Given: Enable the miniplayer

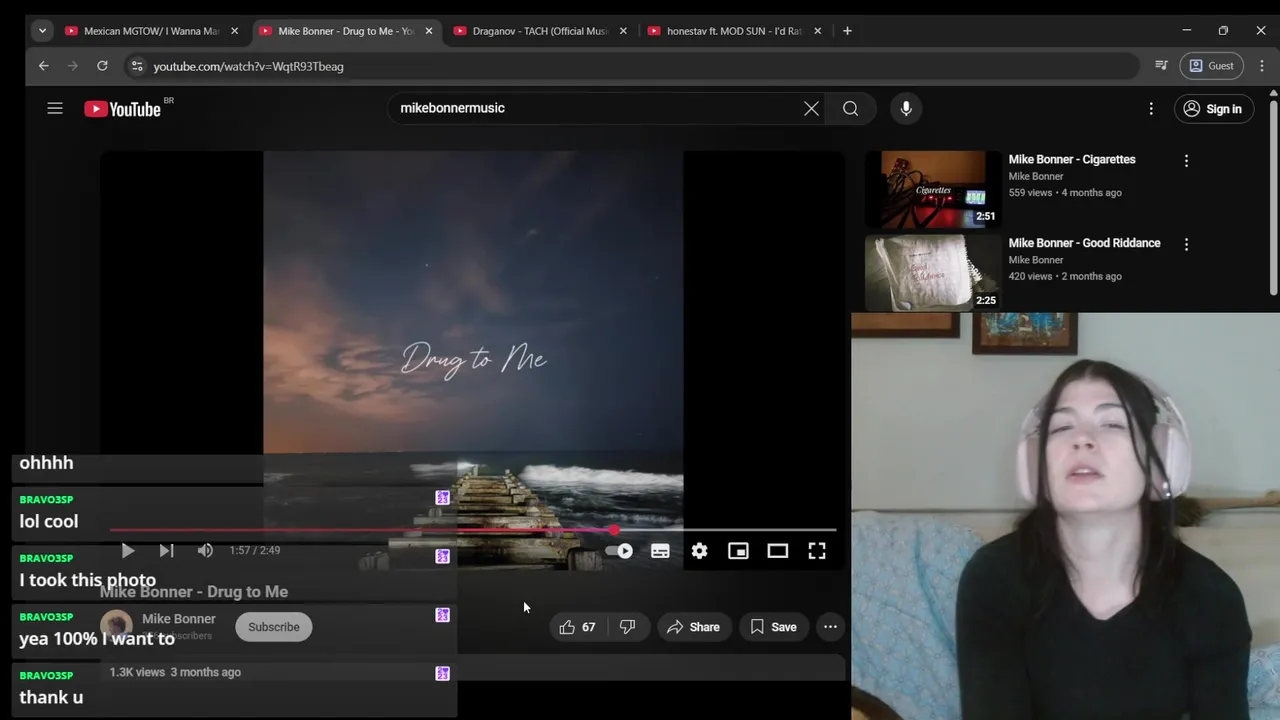Looking at the screenshot, I should pyautogui.click(x=738, y=550).
